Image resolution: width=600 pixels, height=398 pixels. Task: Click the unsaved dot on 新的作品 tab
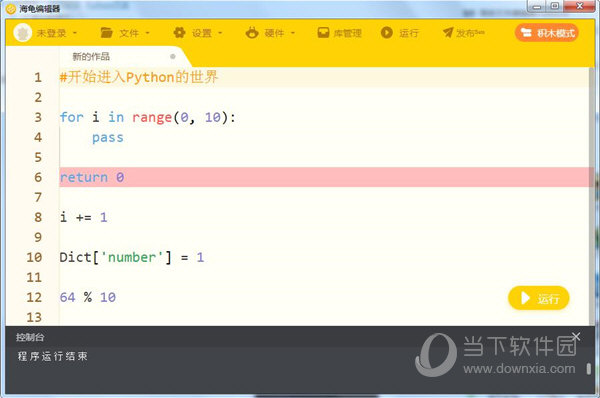[173, 57]
